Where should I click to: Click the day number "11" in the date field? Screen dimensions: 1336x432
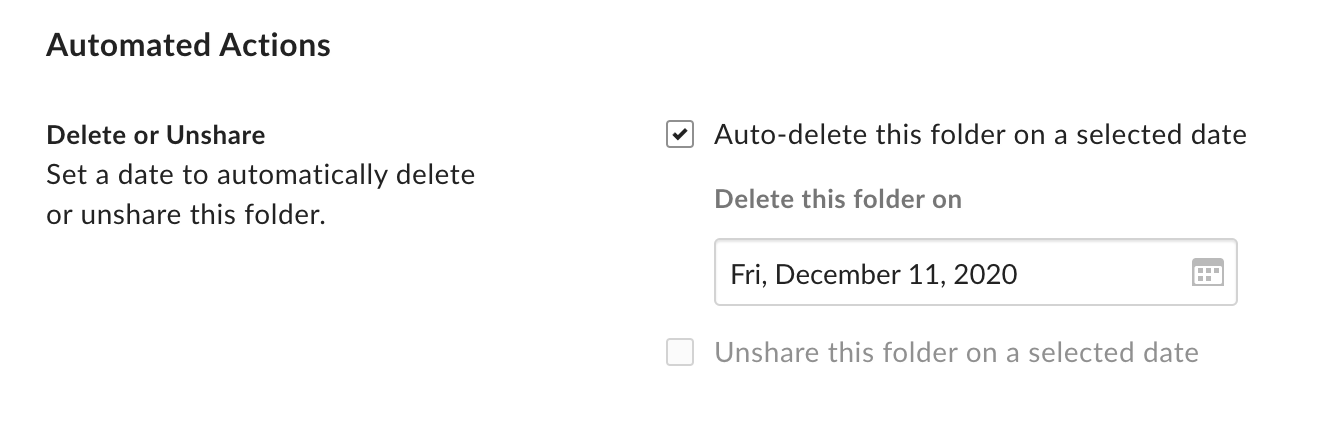tap(928, 273)
